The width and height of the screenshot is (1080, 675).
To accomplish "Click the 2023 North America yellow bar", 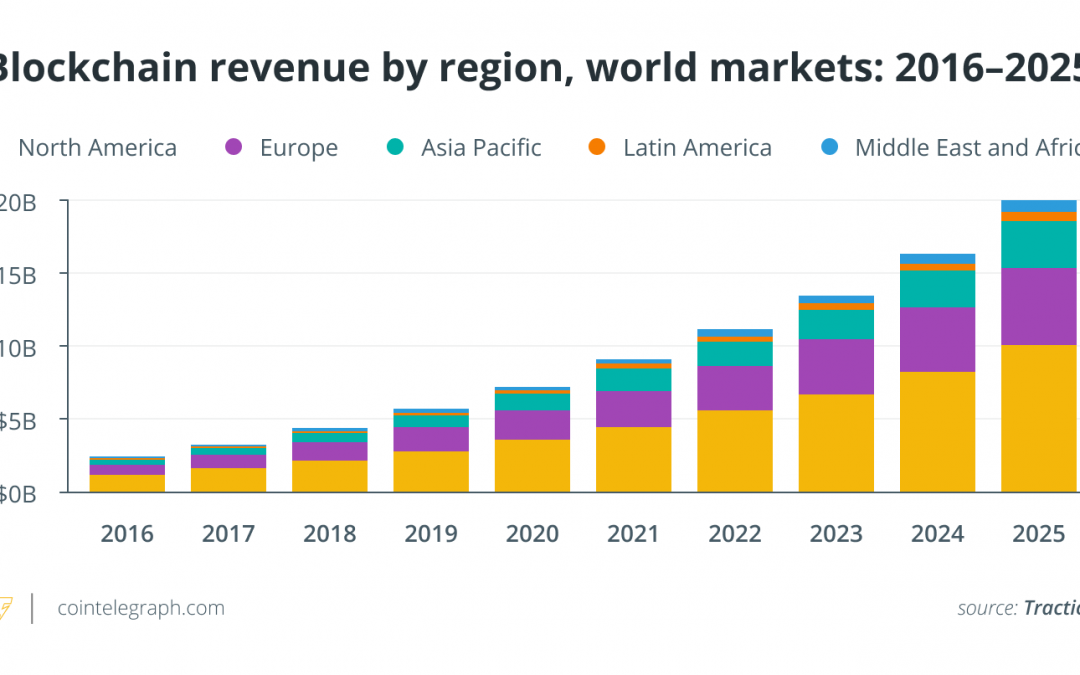I will (x=836, y=443).
